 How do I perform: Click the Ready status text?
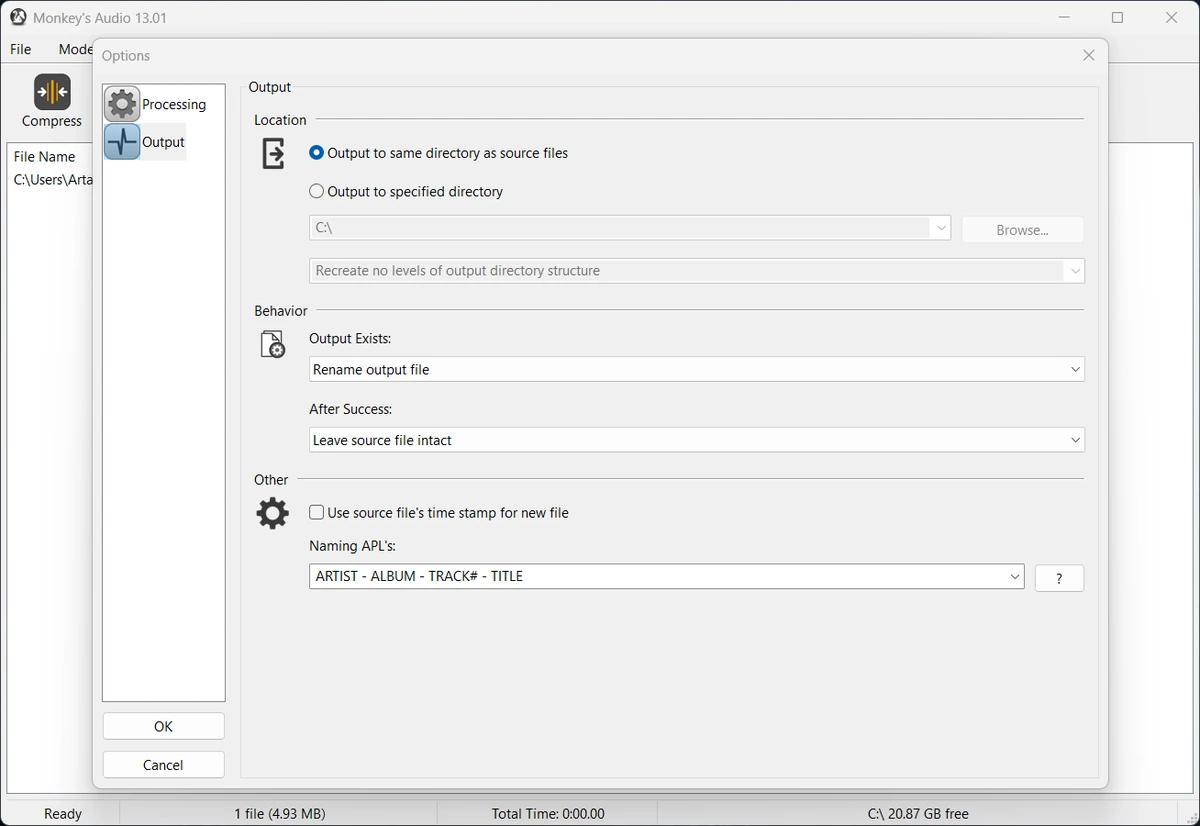63,813
